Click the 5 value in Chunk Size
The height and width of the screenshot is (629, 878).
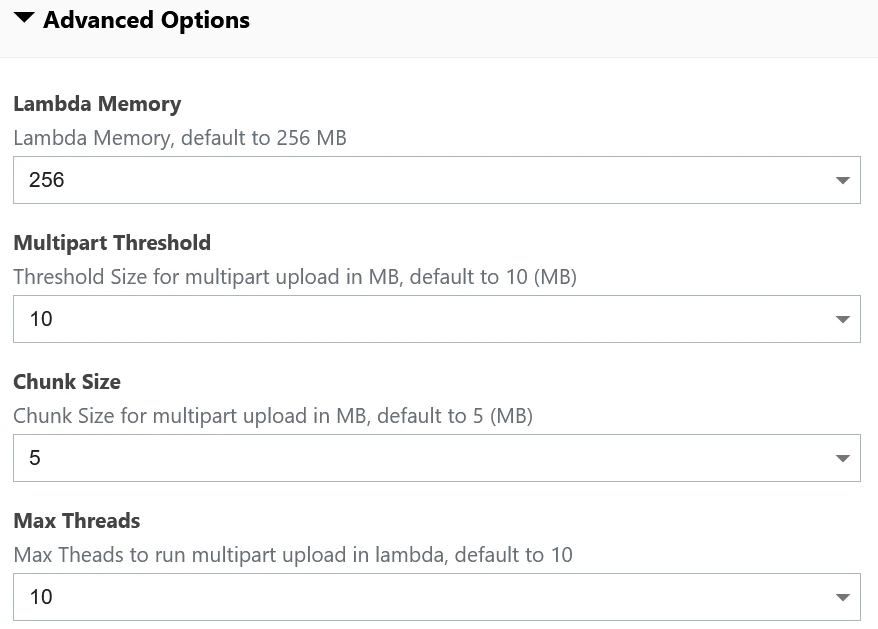point(36,459)
